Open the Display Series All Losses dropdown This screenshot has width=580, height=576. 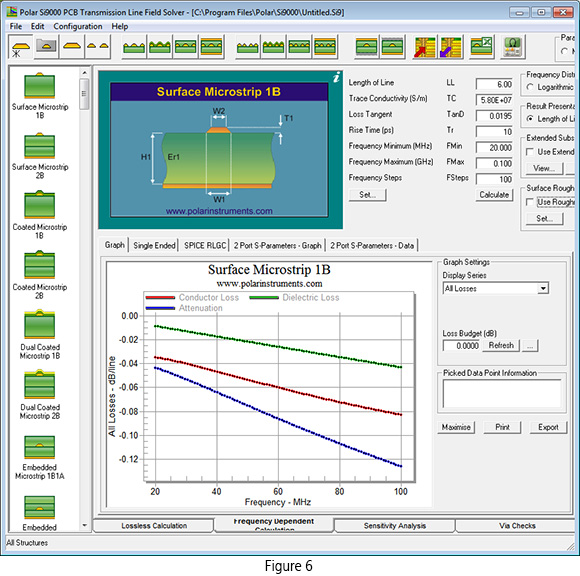pyautogui.click(x=543, y=289)
